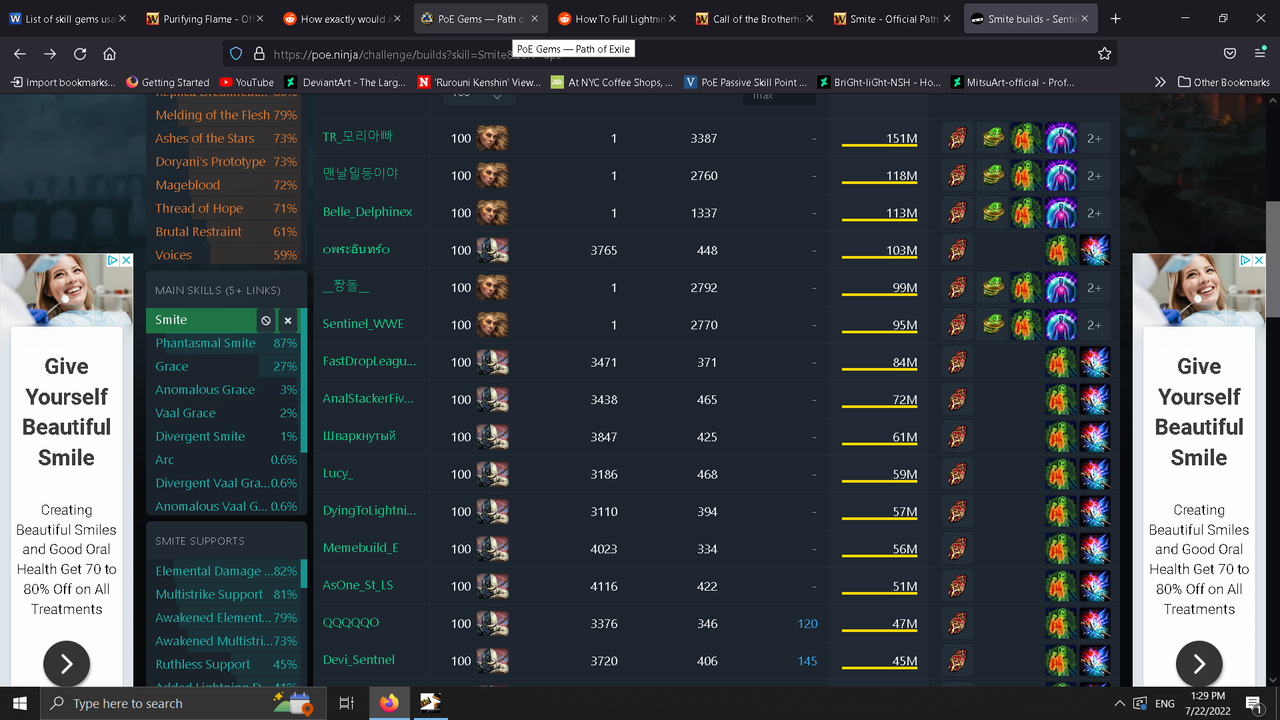Open the notification center icon
This screenshot has width=1280, height=720.
point(1253,703)
